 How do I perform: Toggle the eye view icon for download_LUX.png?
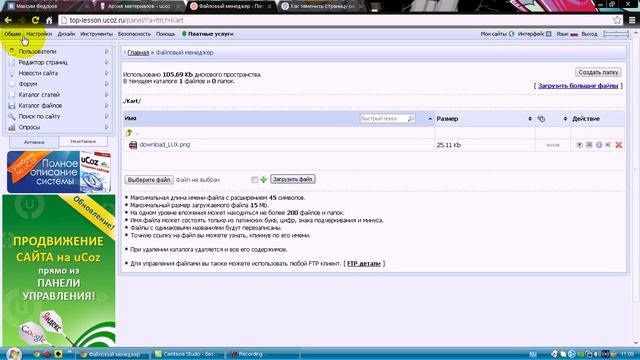[x=579, y=145]
